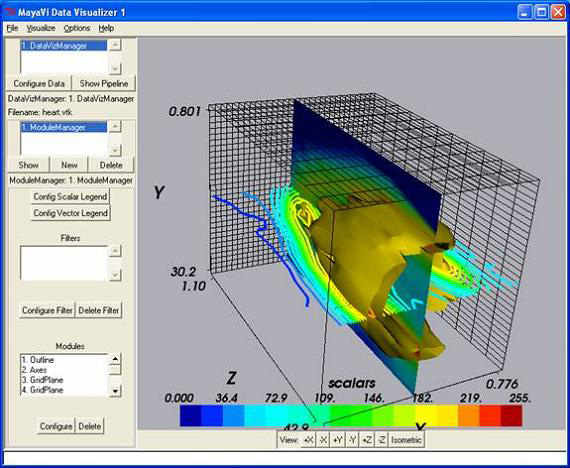The width and height of the screenshot is (570, 468).
Task: Select the -Y view button
Action: click(x=352, y=440)
